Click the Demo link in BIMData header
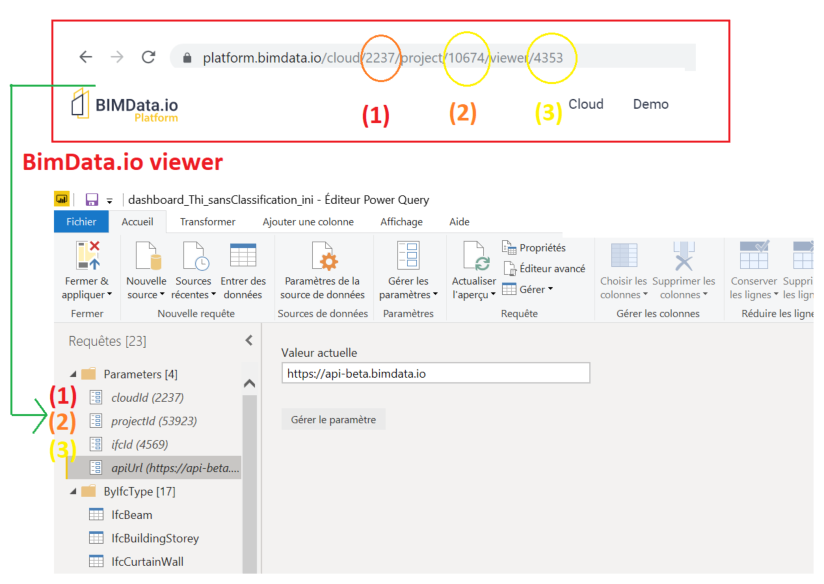The width and height of the screenshot is (824, 584). pyautogui.click(x=651, y=104)
